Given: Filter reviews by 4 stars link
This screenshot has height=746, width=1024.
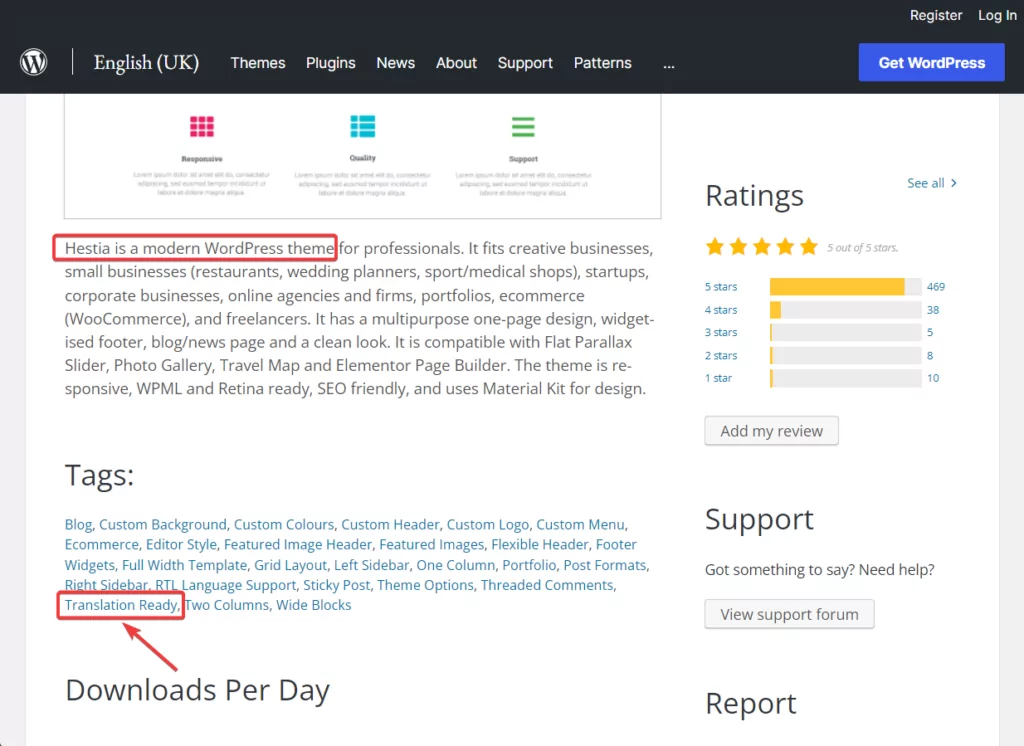Looking at the screenshot, I should [721, 310].
